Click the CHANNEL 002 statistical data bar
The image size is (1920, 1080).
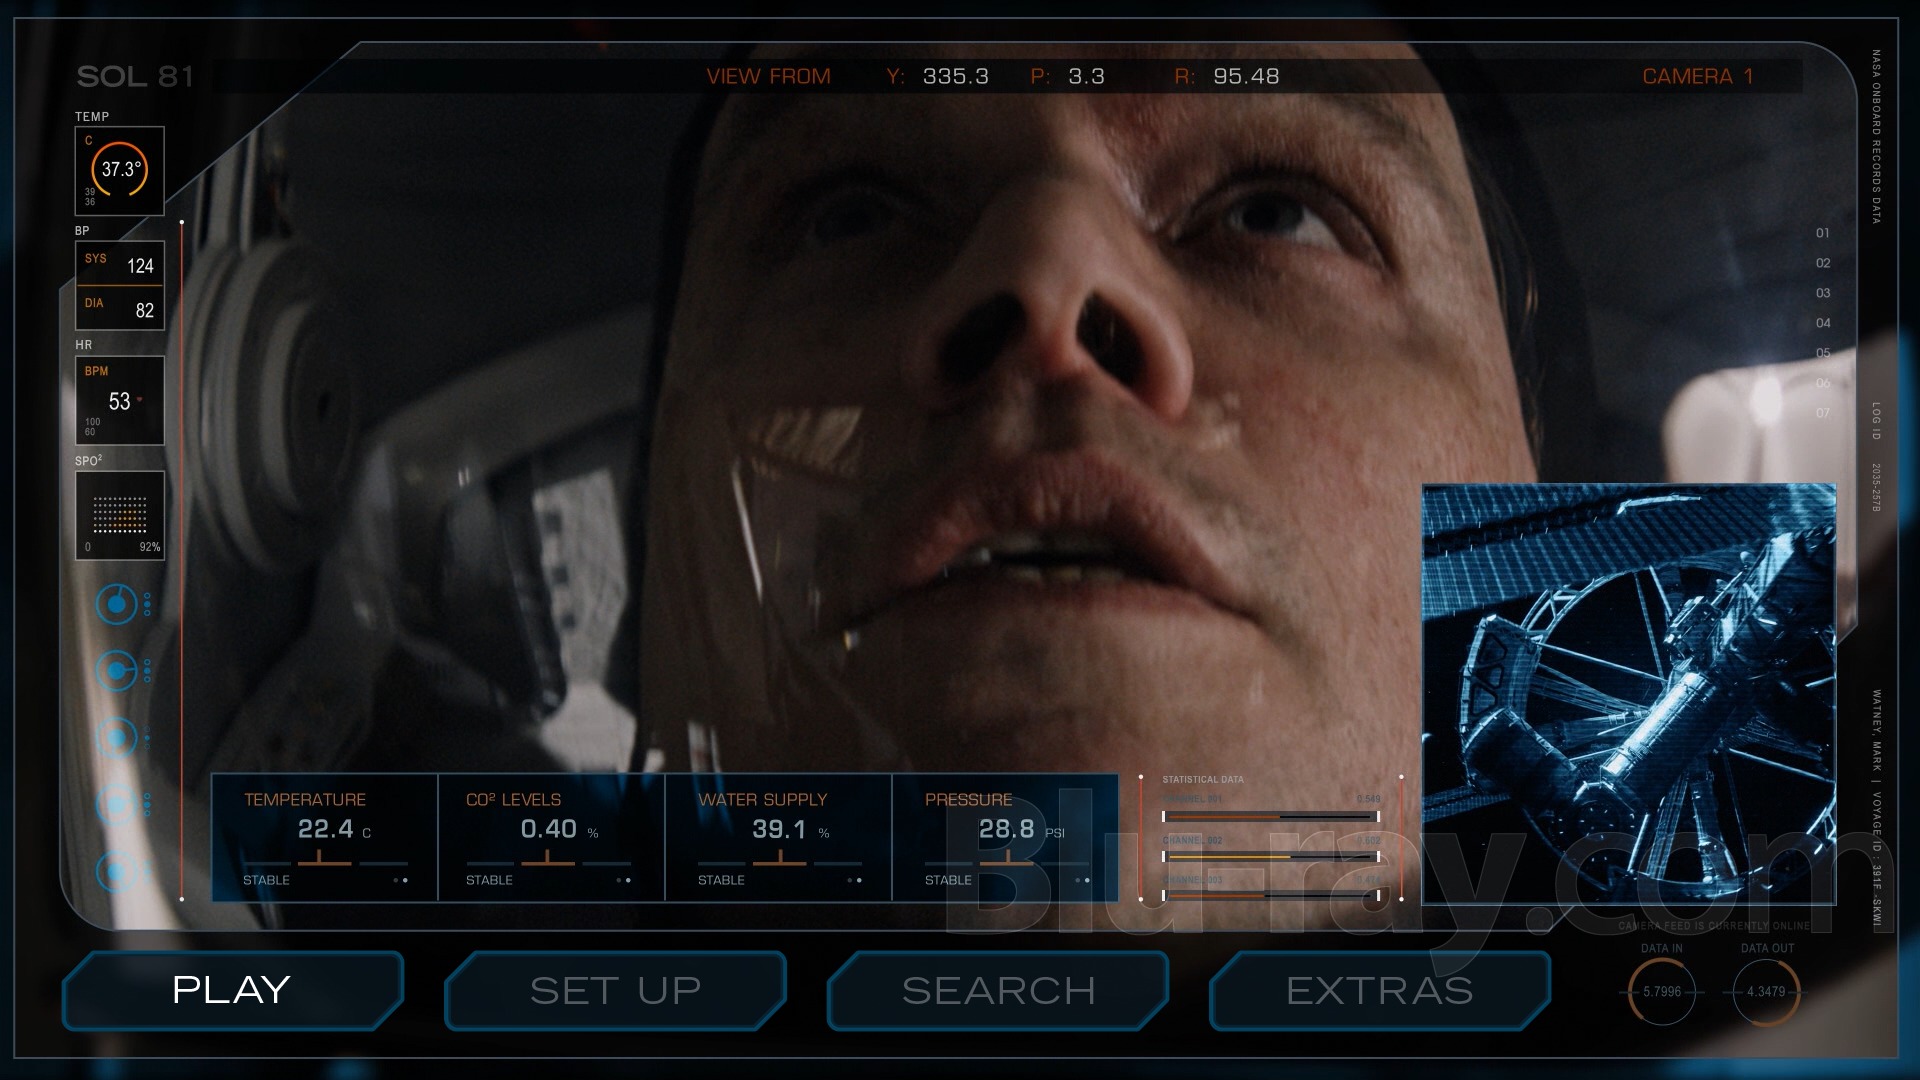1271,856
